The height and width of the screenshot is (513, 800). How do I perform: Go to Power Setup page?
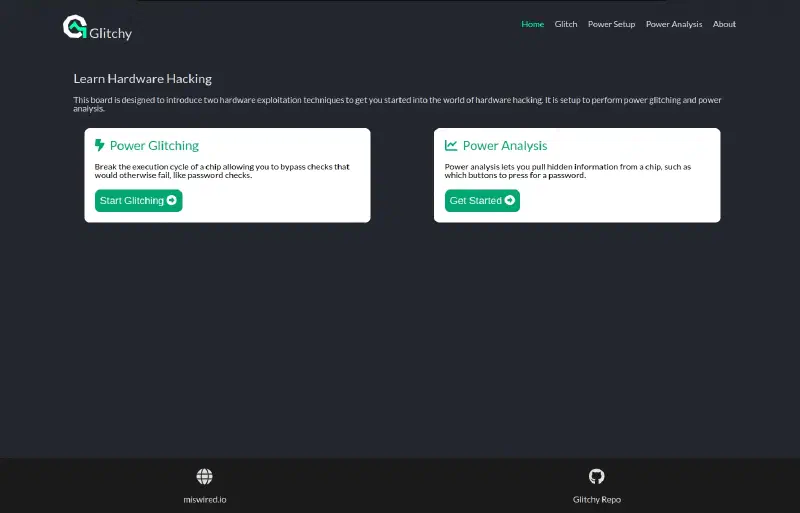[611, 24]
